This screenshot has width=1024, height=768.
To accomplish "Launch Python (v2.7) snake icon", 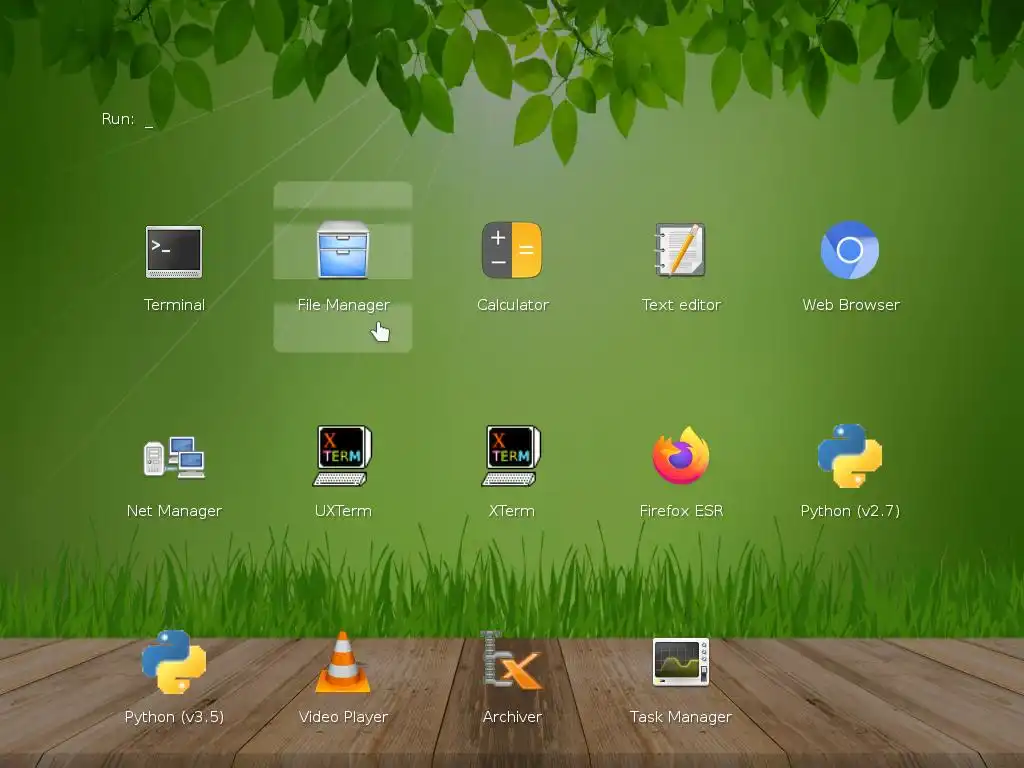I will point(850,456).
